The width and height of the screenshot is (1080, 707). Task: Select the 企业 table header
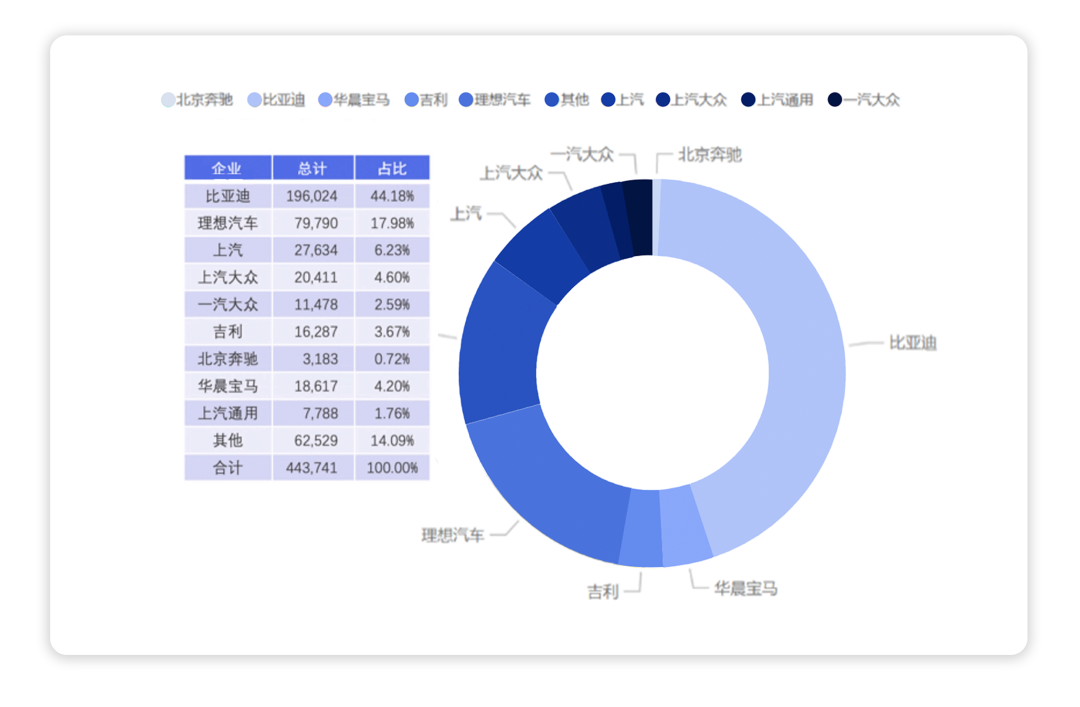227,168
